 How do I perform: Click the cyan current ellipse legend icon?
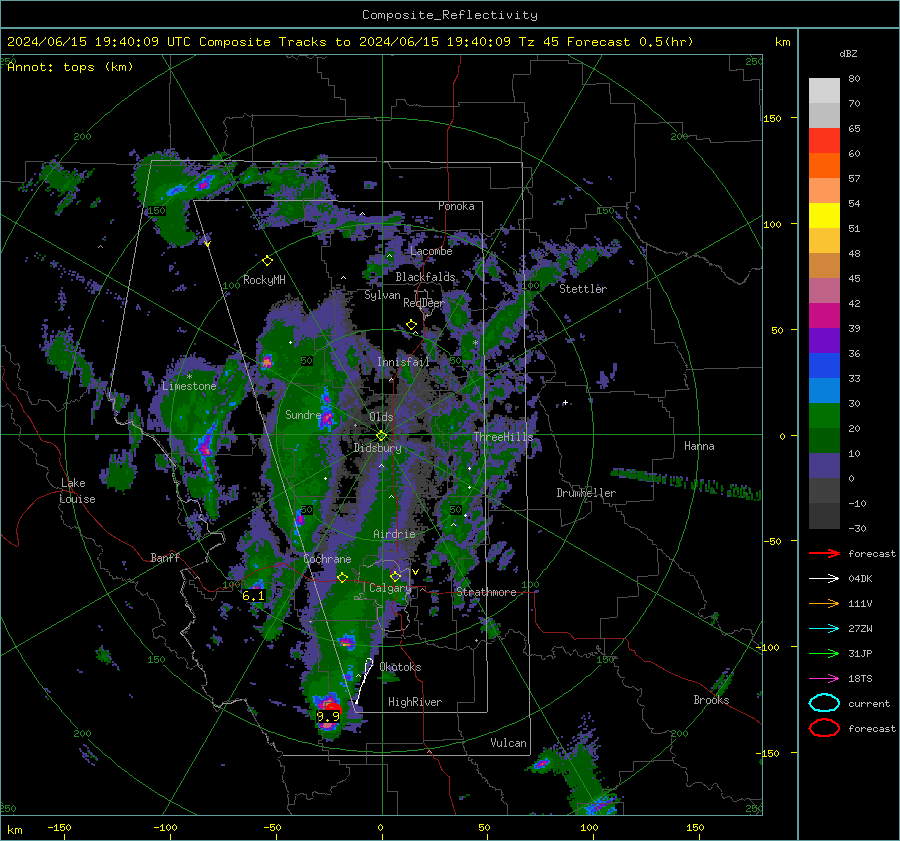(824, 703)
